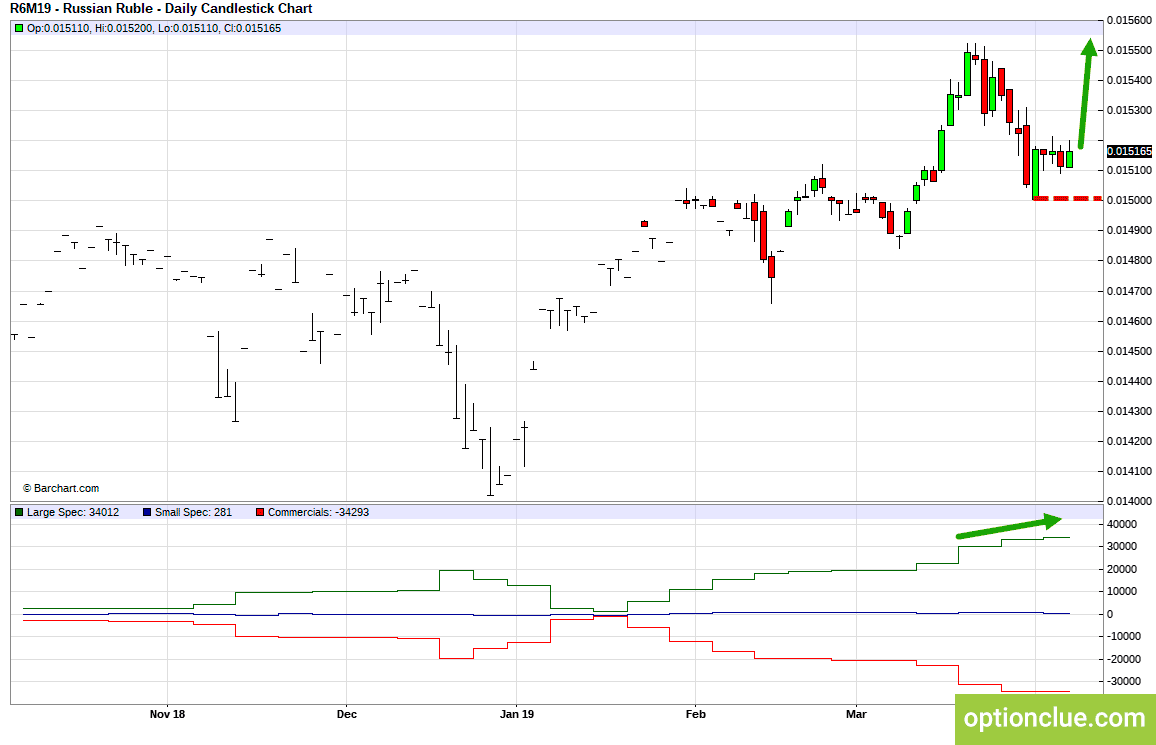
Task: Click the 20000 label on positions axis
Action: [x=1121, y=570]
